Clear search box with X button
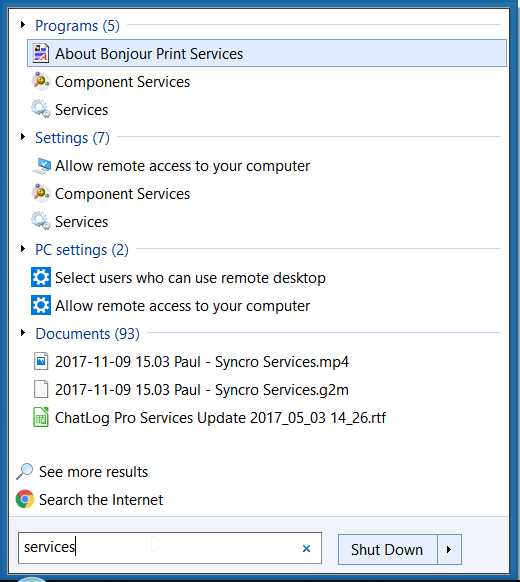Screen dimensions: 520x582 click(x=306, y=548)
